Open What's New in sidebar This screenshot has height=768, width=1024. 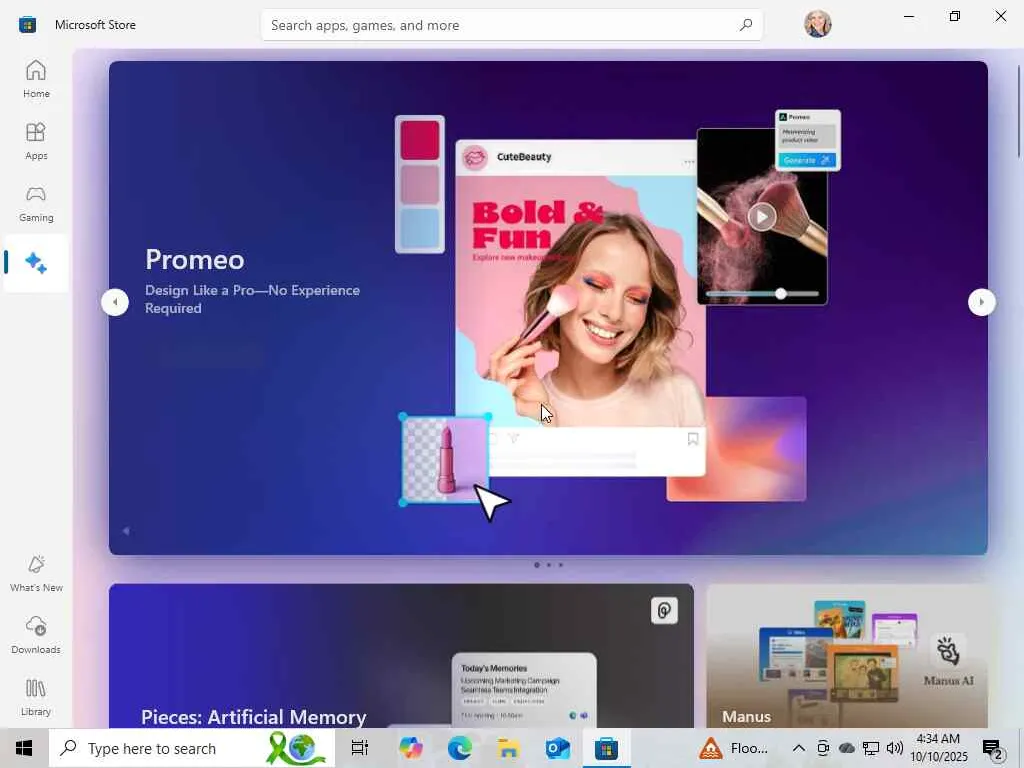(36, 573)
